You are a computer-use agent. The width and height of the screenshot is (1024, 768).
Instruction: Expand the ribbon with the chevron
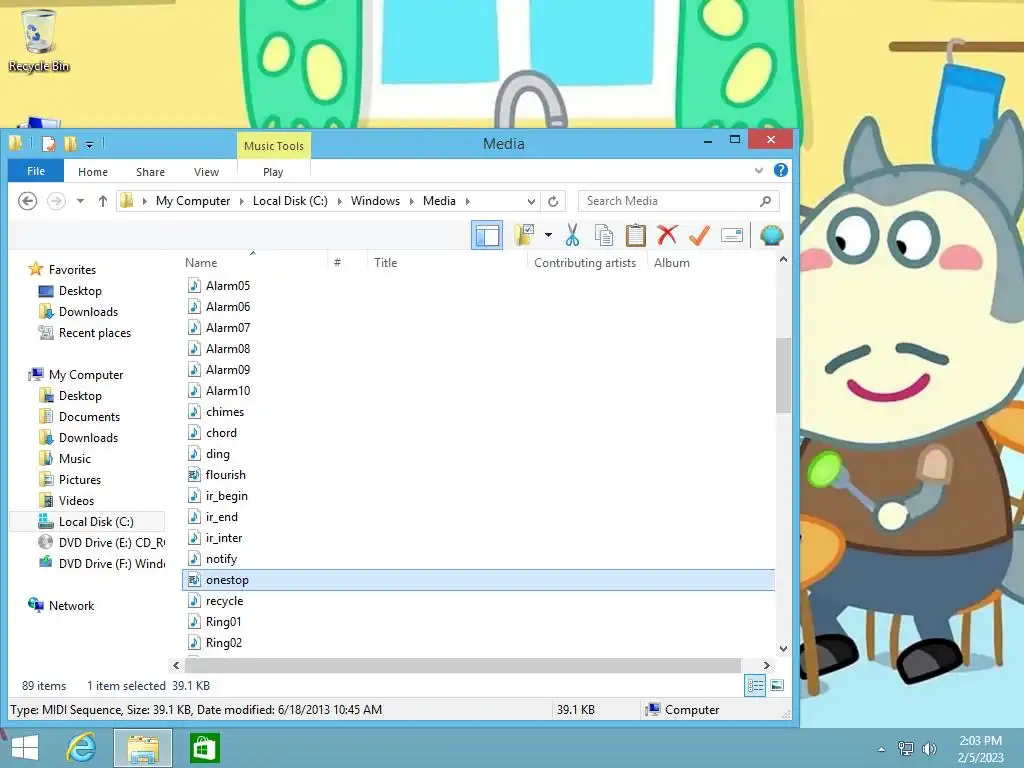[759, 170]
